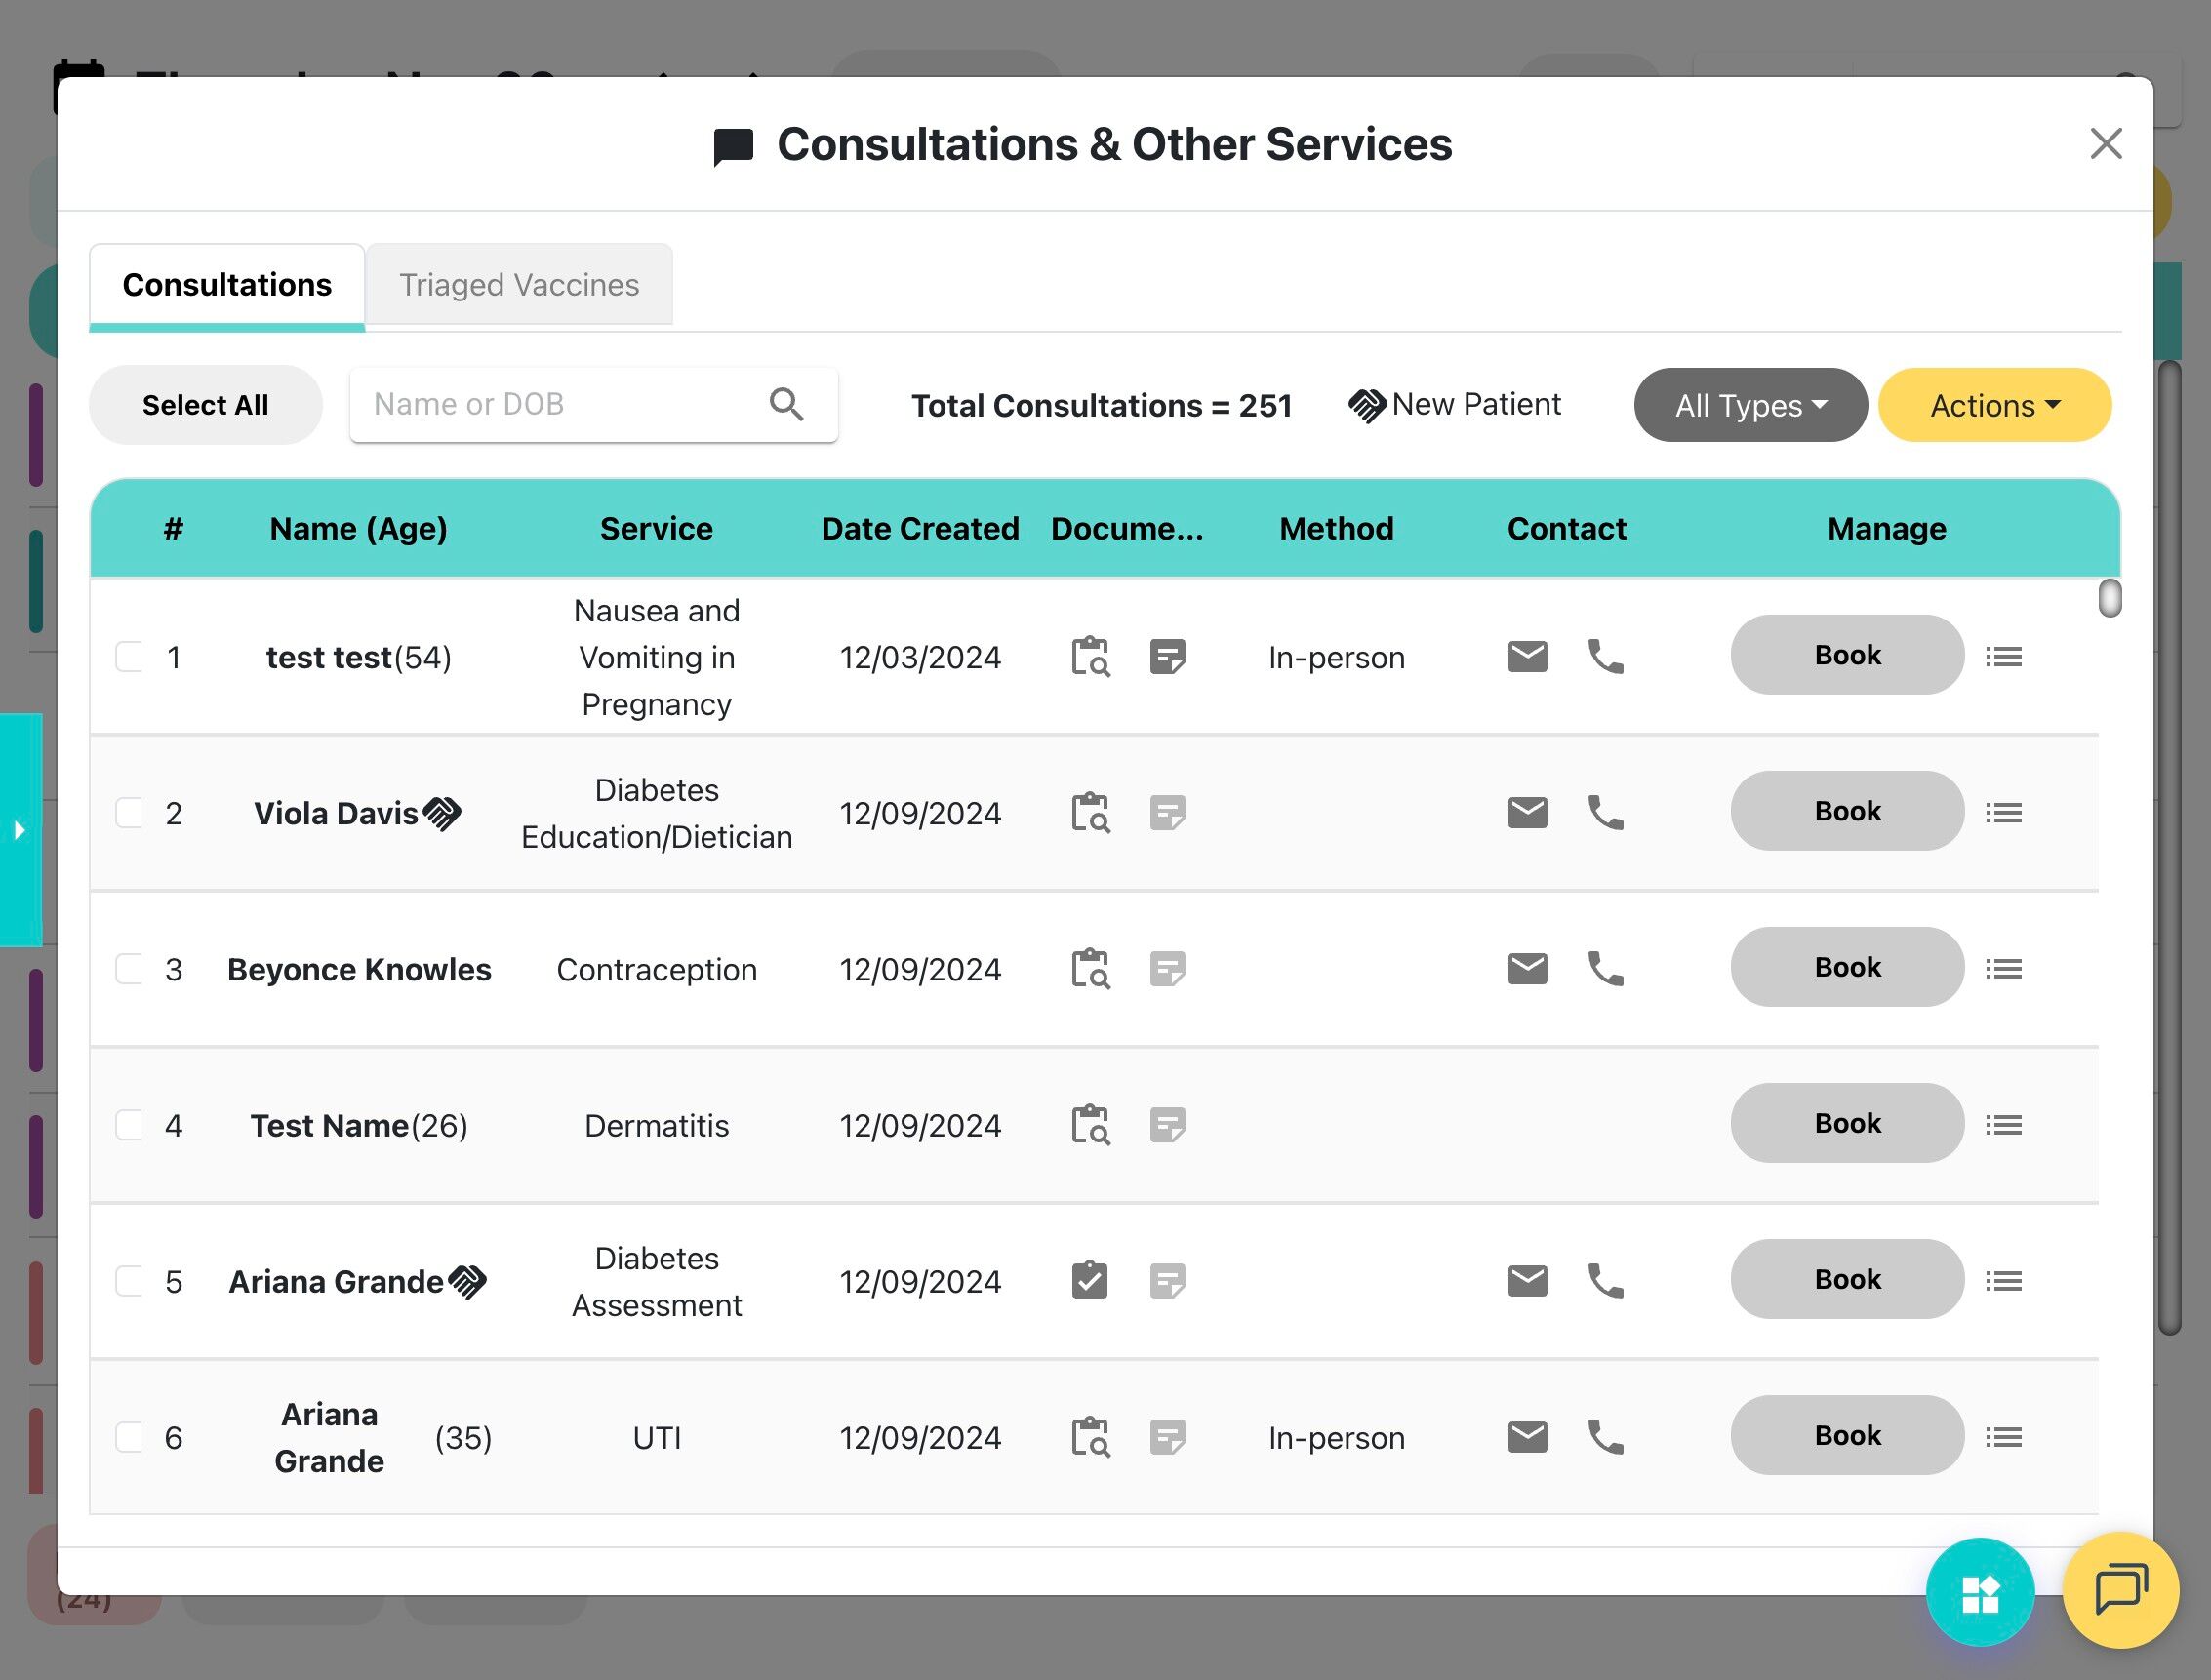This screenshot has width=2211, height=1680.
Task: Select checkbox for row 6 UTI consultation
Action: [130, 1437]
